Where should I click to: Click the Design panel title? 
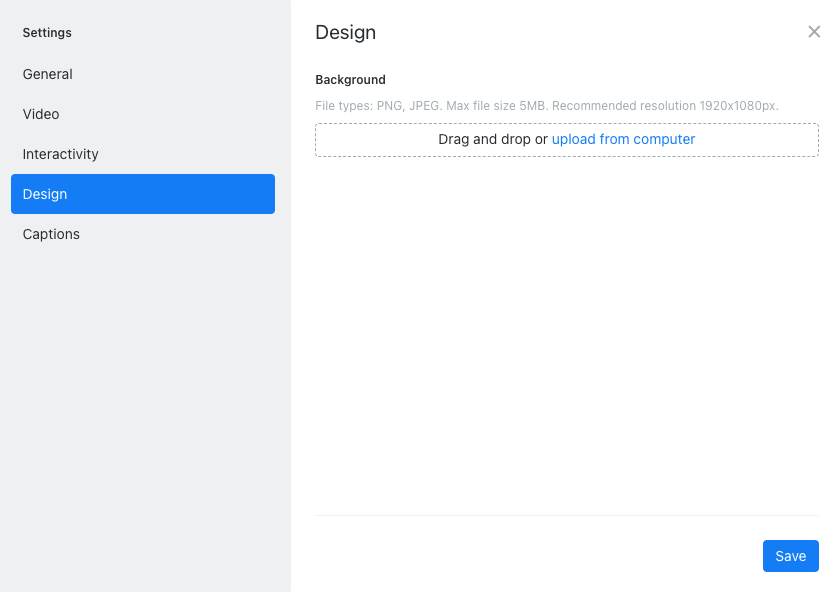pos(345,32)
